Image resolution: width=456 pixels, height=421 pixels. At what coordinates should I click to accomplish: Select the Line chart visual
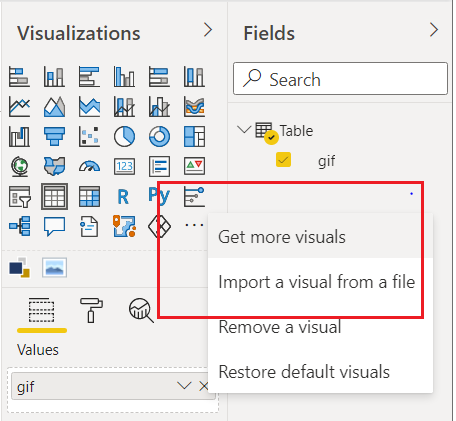[x=19, y=106]
